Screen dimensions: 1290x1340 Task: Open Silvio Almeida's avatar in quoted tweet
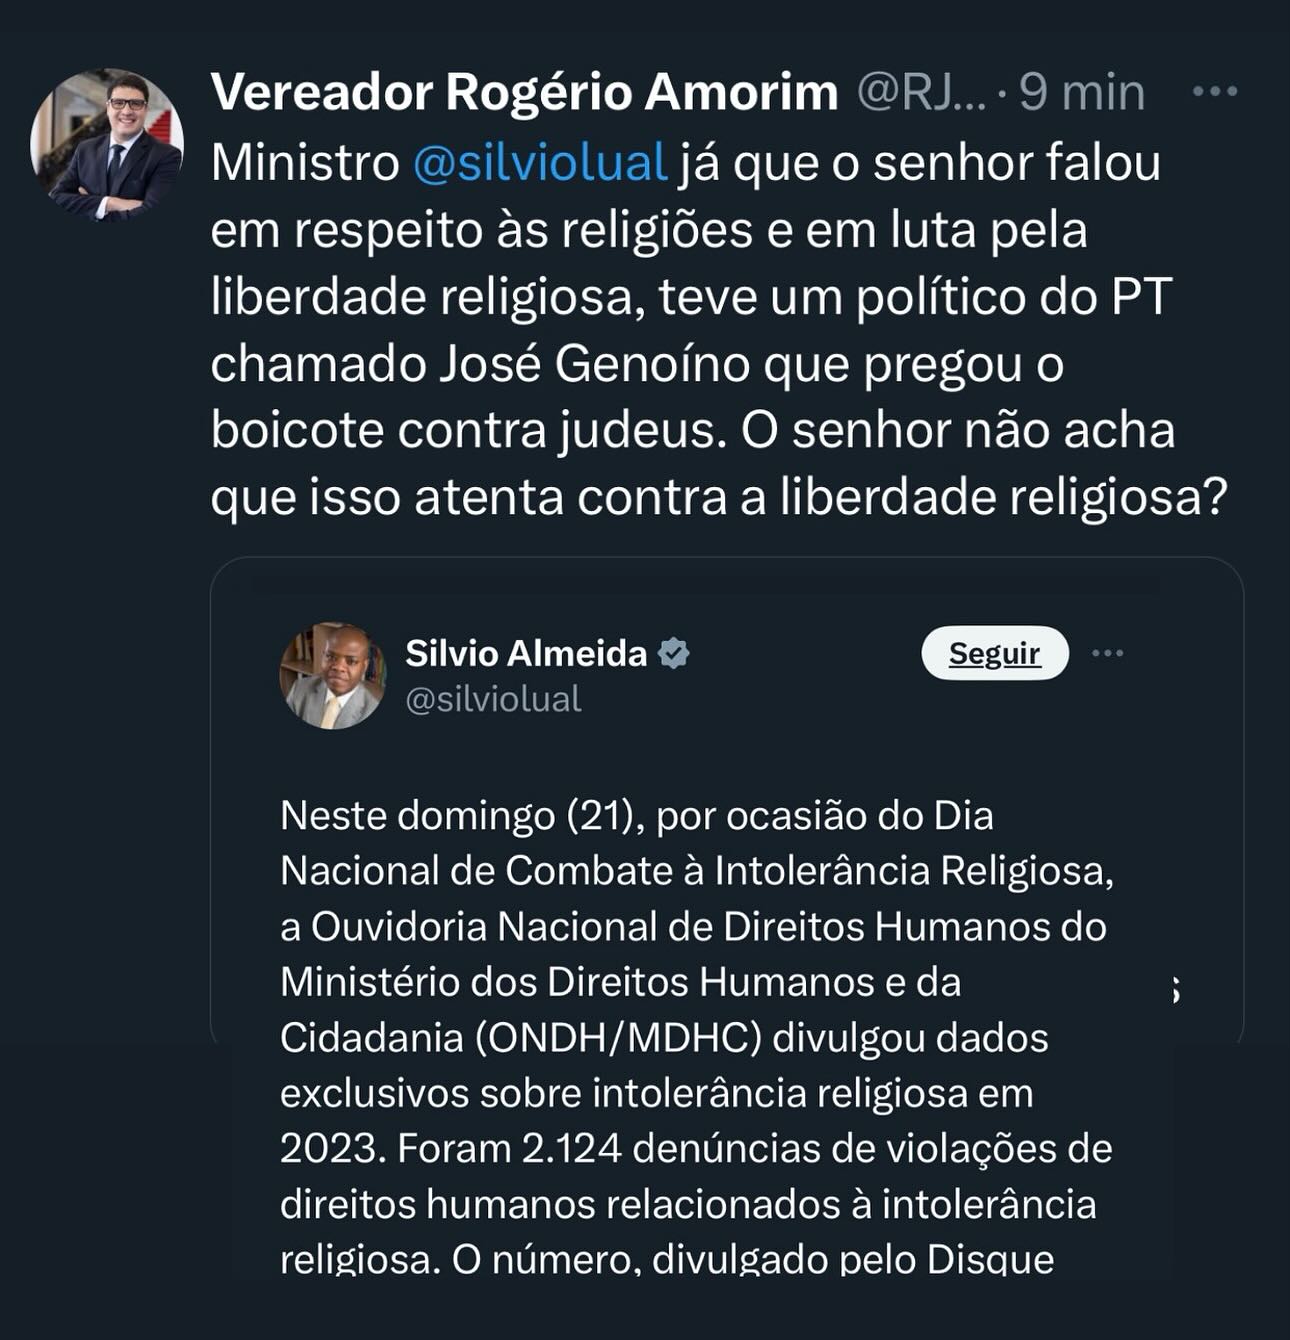(x=333, y=676)
